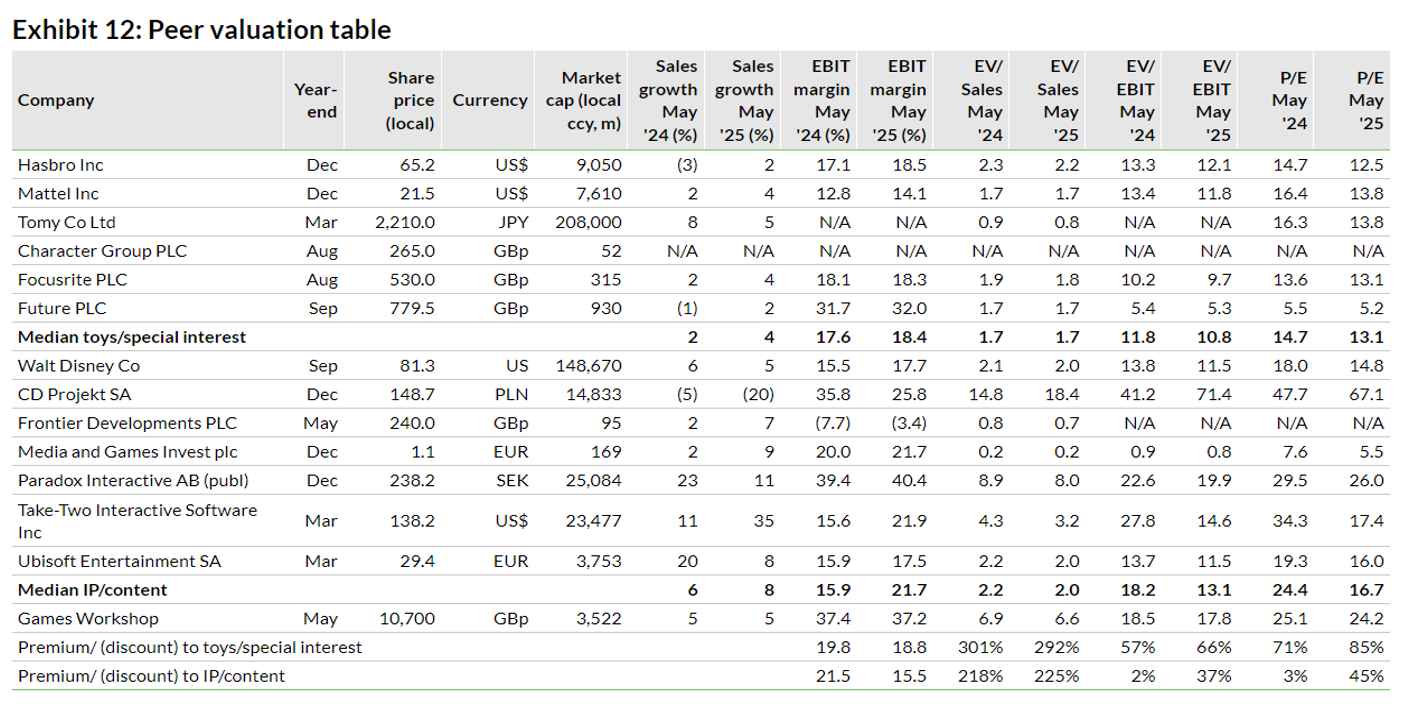Click 'Take-Two Interactive Software Inc' label
The image size is (1402, 706).
[138, 521]
